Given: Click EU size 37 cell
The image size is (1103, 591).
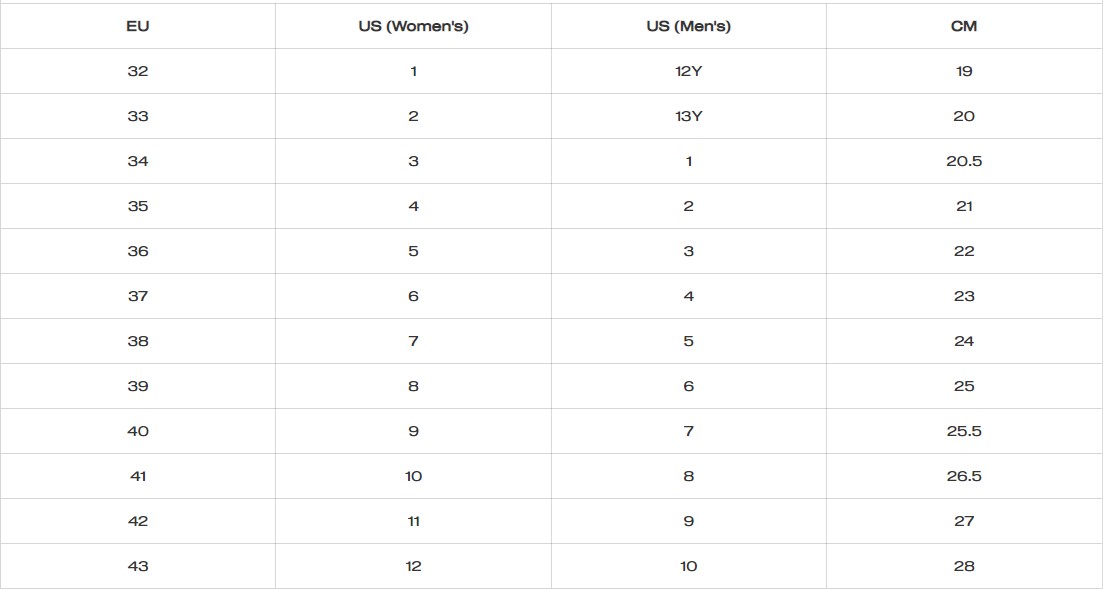Looking at the screenshot, I should coord(138,296).
